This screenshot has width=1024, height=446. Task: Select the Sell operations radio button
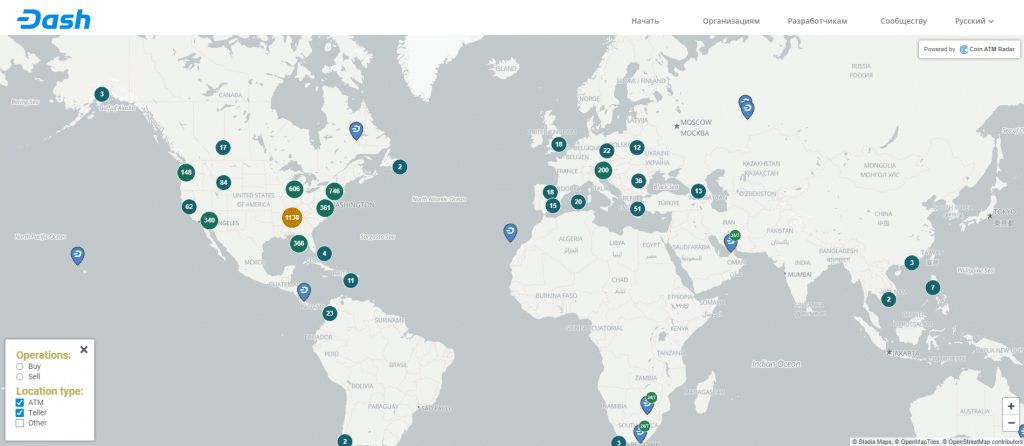(20, 377)
